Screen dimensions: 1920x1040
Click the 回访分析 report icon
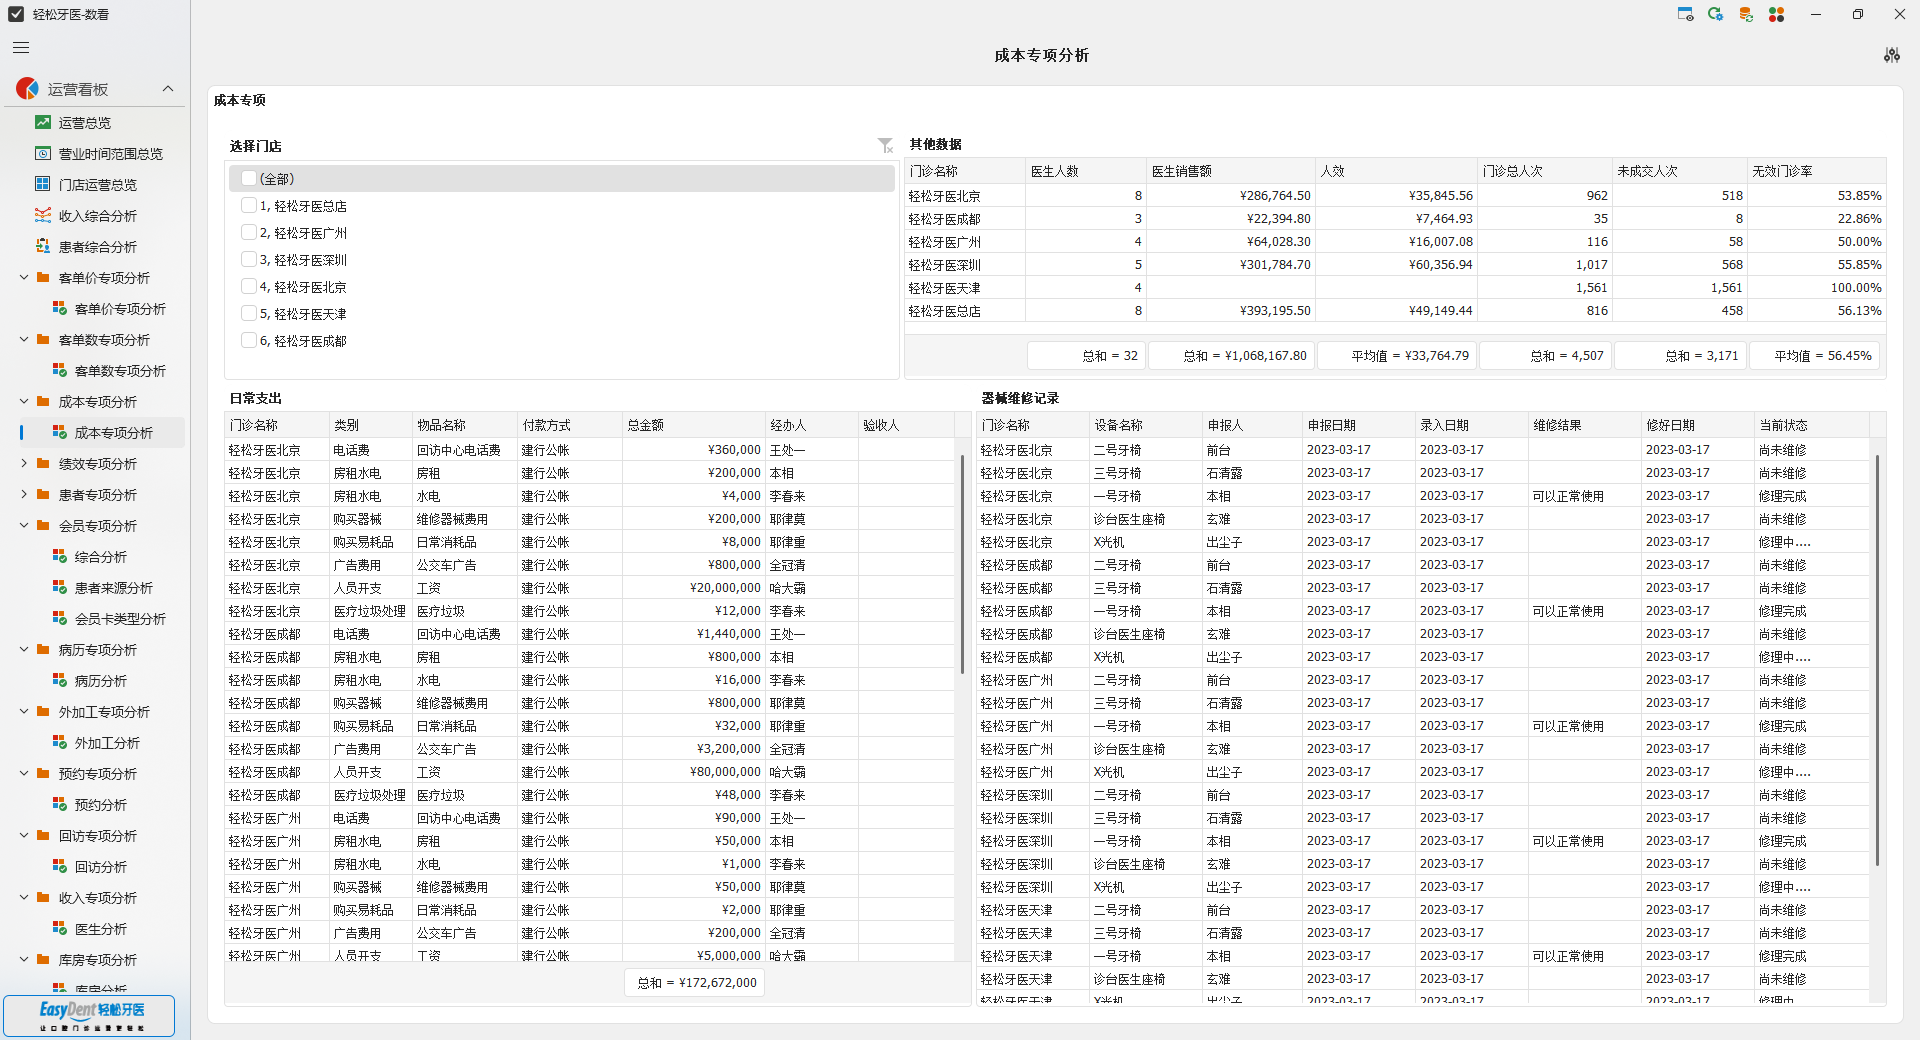(60, 867)
